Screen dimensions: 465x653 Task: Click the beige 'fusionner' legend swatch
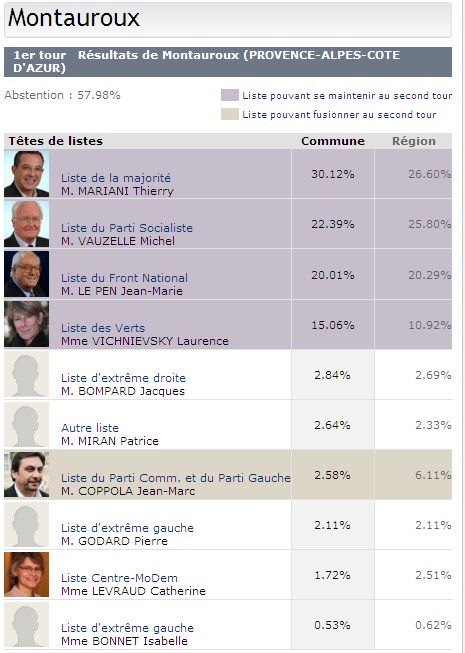click(x=230, y=114)
